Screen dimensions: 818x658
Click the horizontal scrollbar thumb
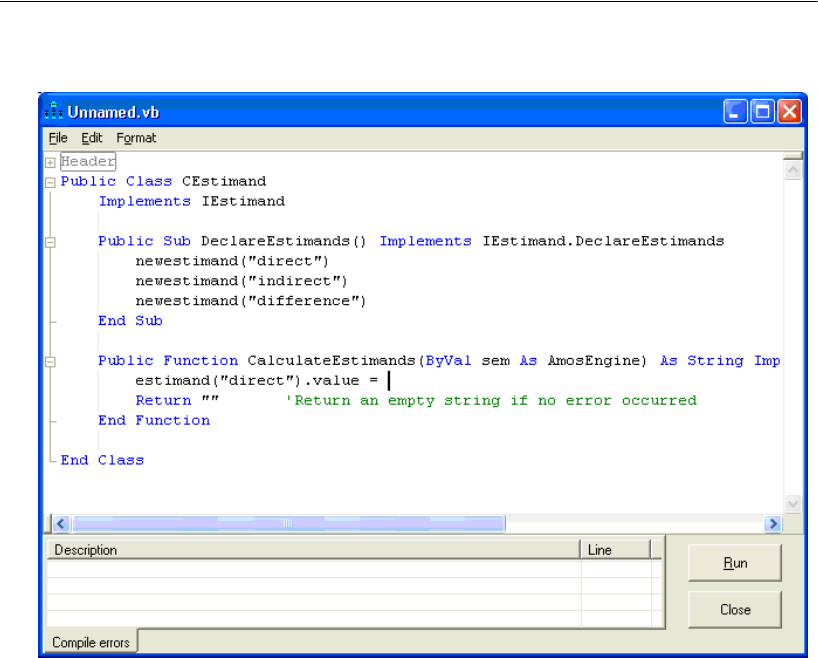coord(288,523)
